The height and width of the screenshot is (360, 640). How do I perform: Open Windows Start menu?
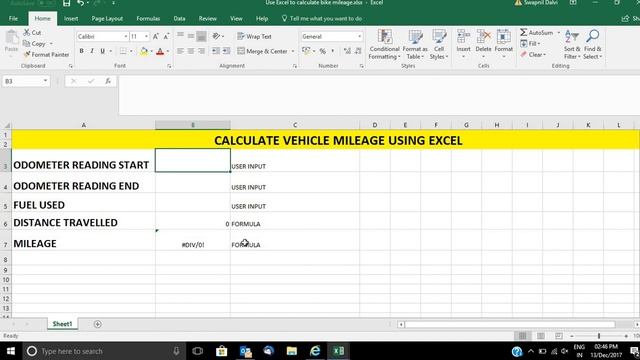11,351
